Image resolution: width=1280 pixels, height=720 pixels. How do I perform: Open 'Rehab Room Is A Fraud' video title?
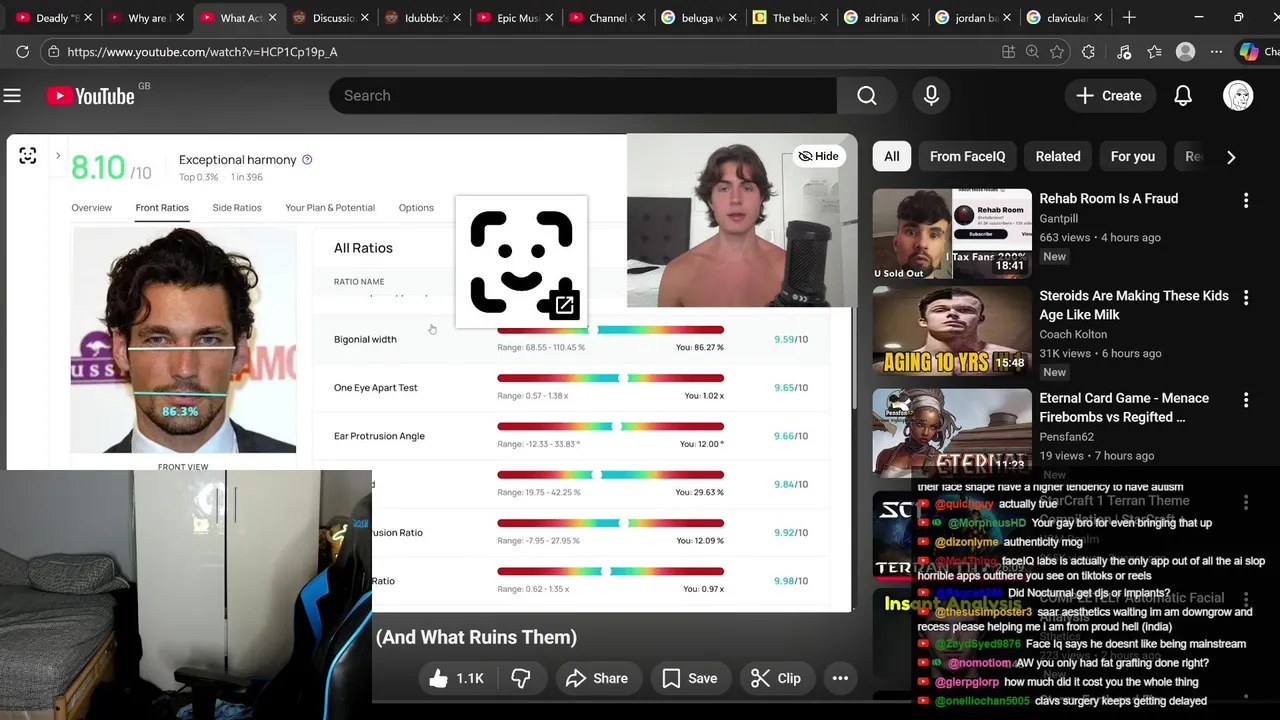[1109, 199]
